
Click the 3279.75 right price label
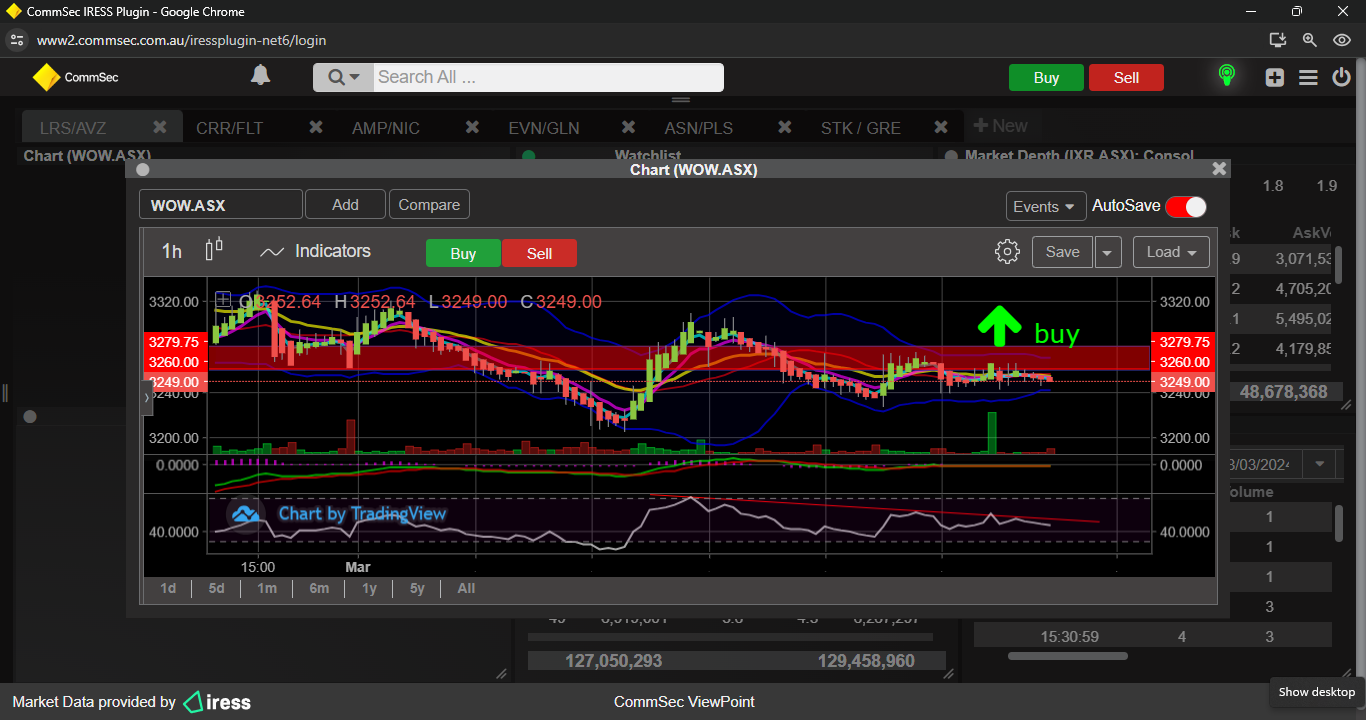[x=1183, y=342]
